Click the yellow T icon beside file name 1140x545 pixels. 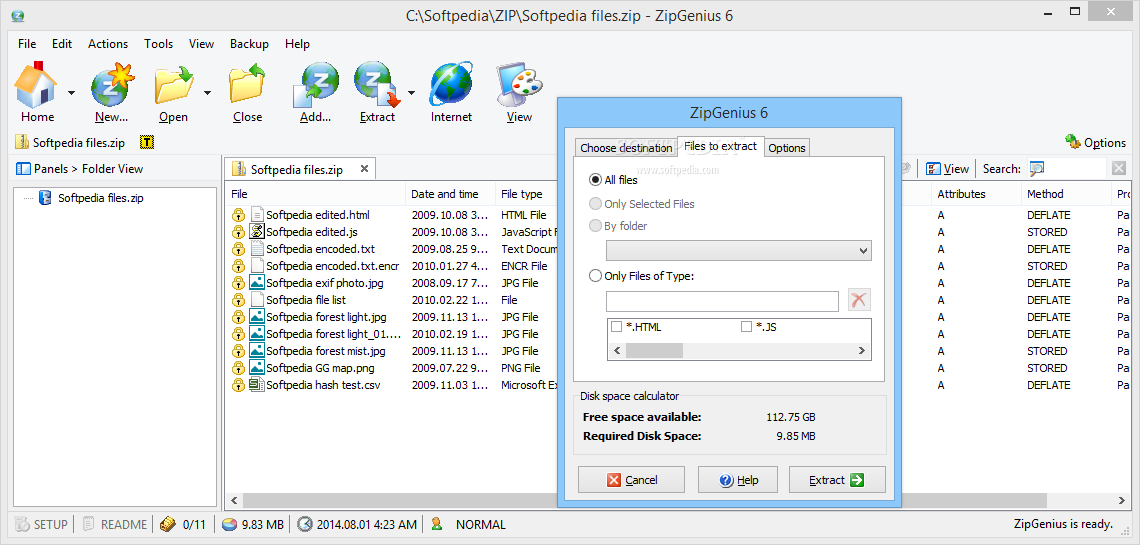pos(147,142)
